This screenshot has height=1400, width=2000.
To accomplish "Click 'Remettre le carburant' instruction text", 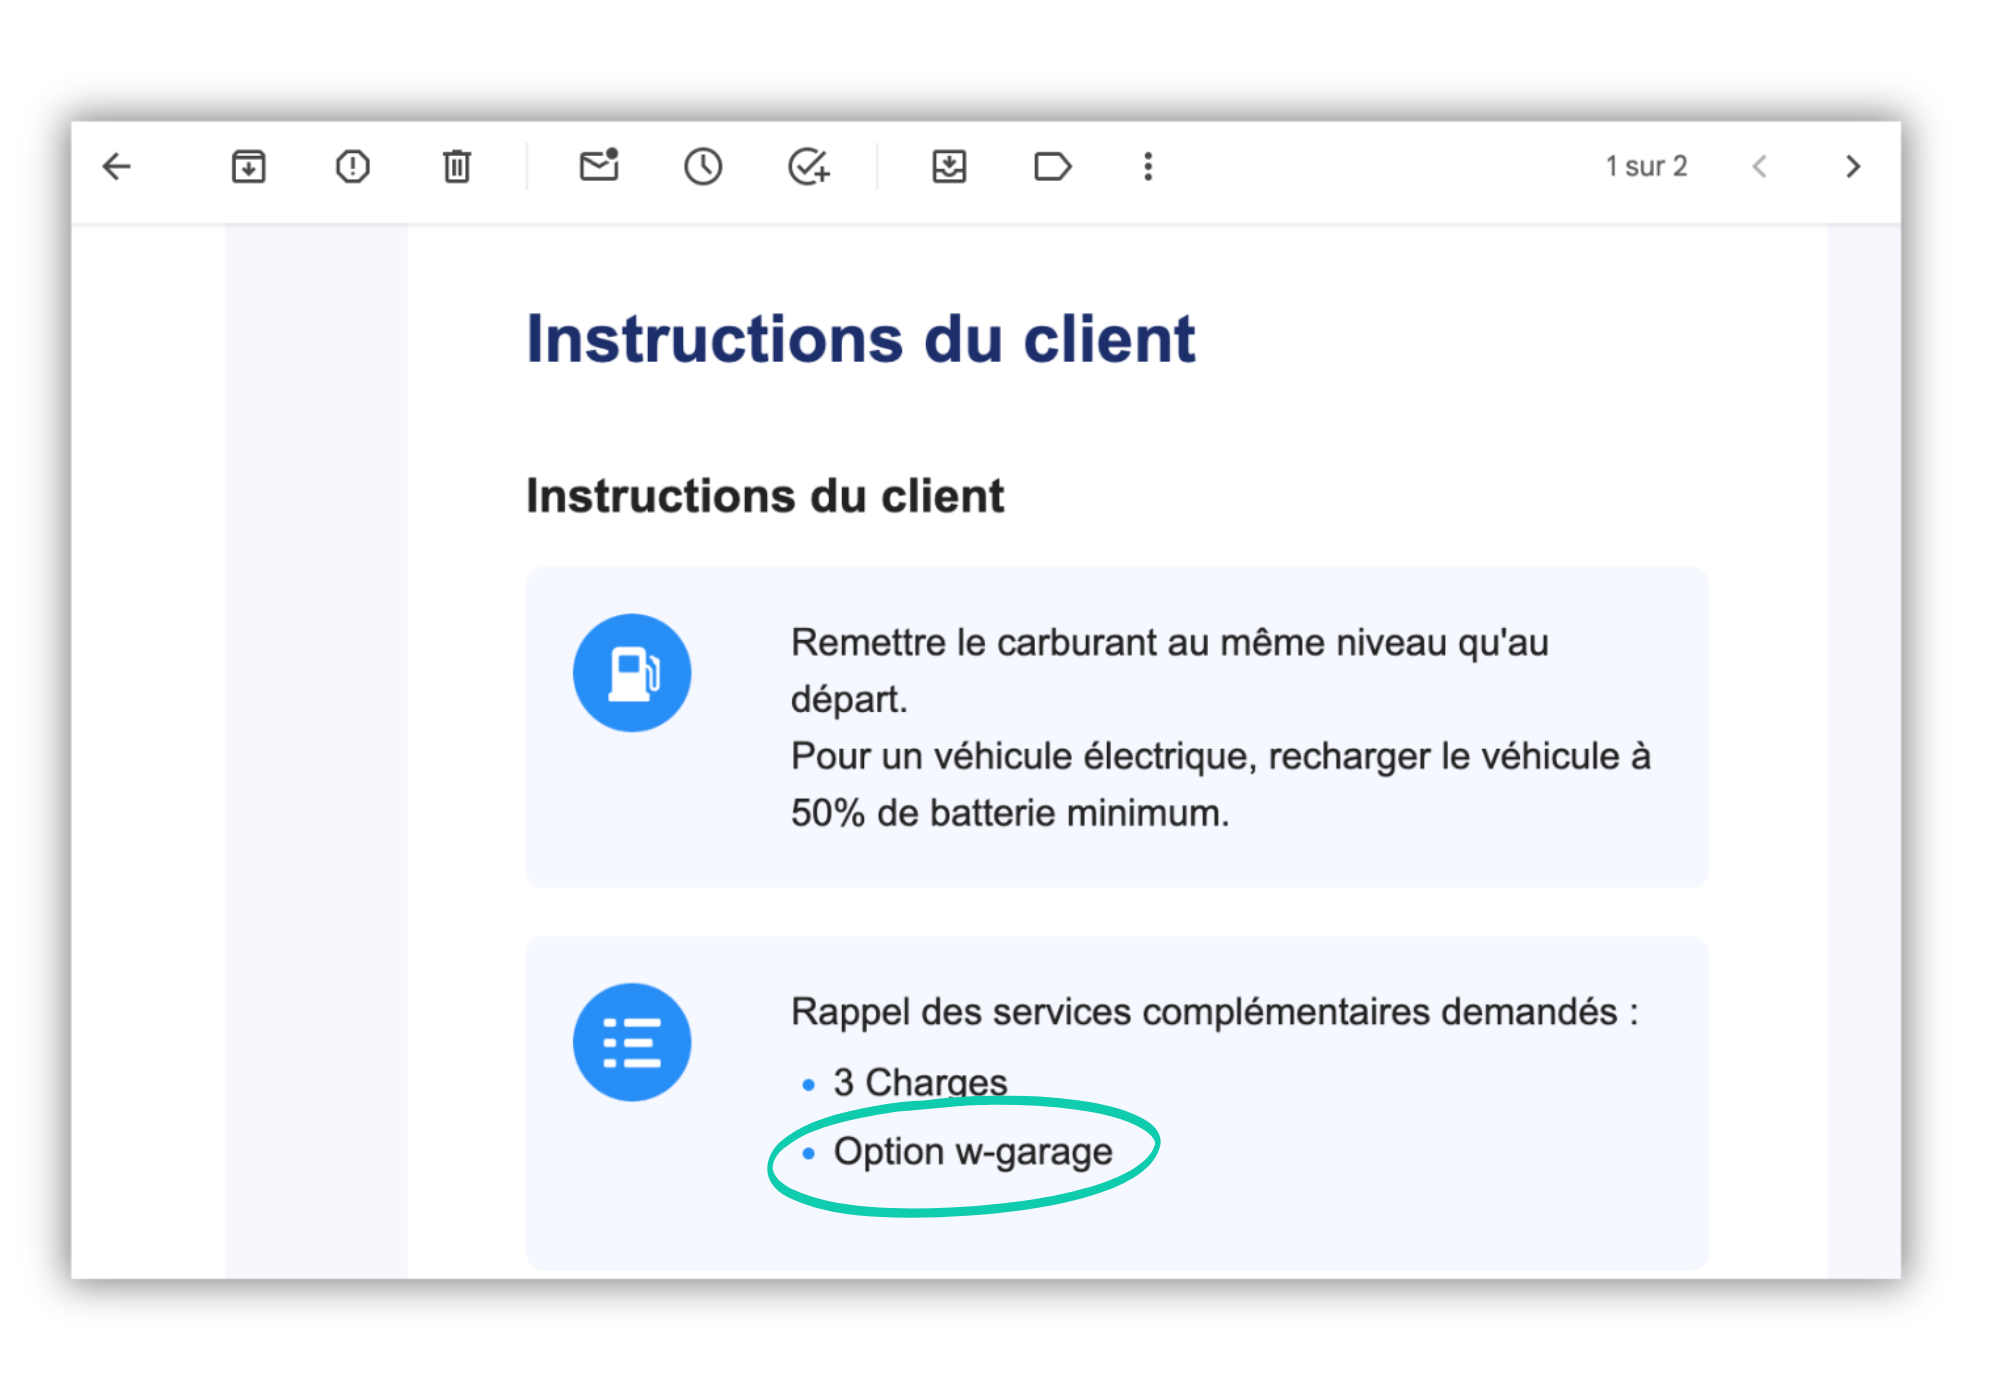I will click(x=1170, y=671).
